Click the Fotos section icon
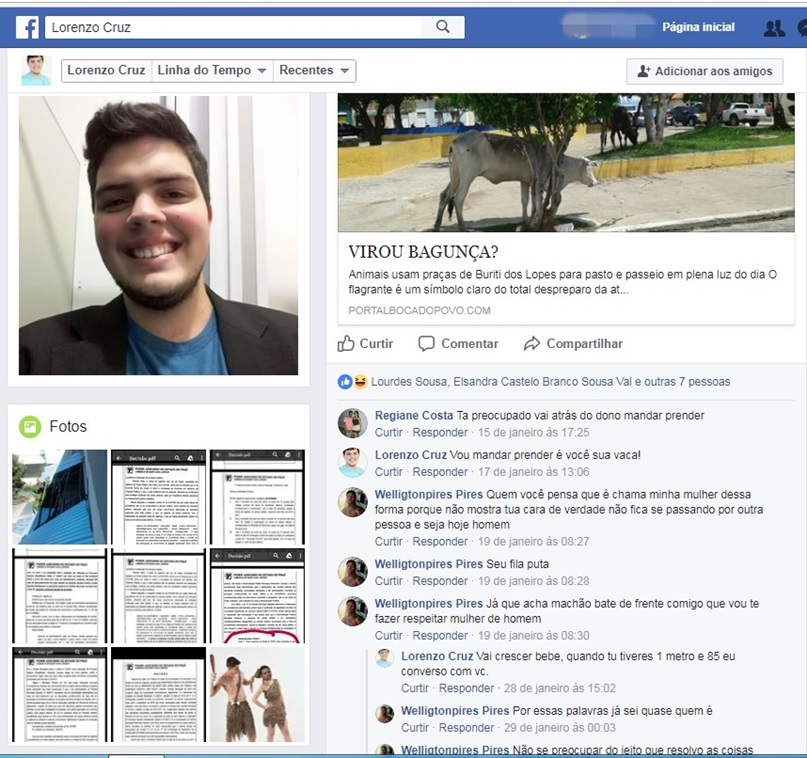The image size is (807, 758). coord(30,427)
